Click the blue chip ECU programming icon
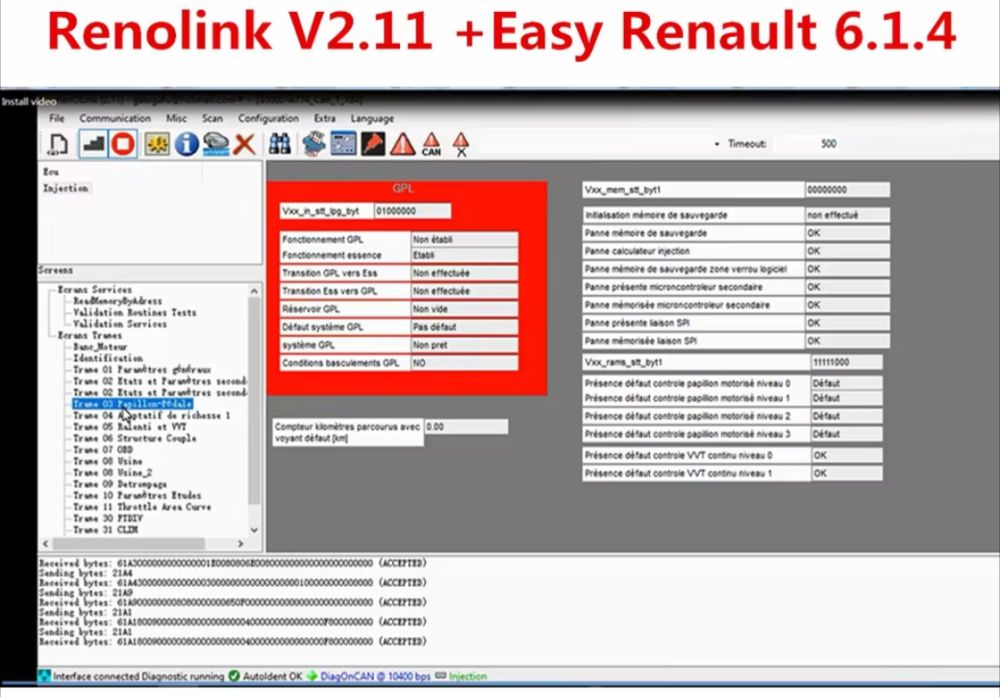The width and height of the screenshot is (1000, 697). (314, 144)
